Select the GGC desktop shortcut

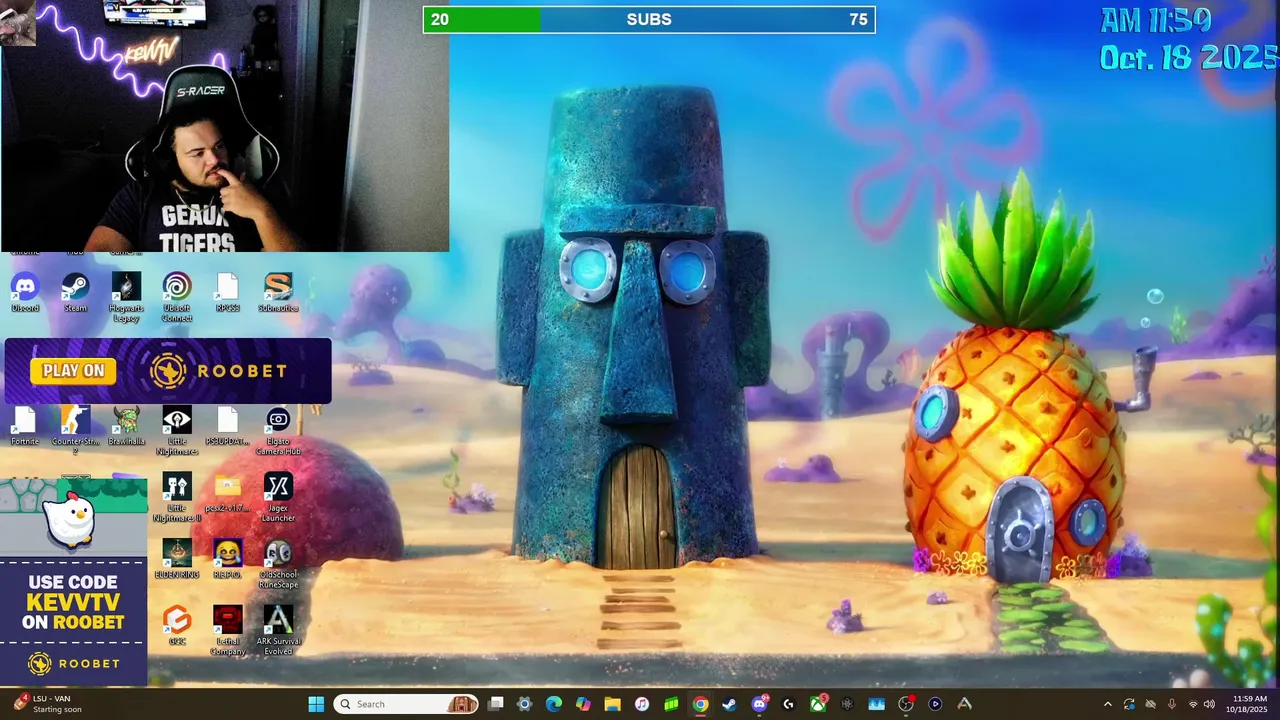(x=177, y=625)
